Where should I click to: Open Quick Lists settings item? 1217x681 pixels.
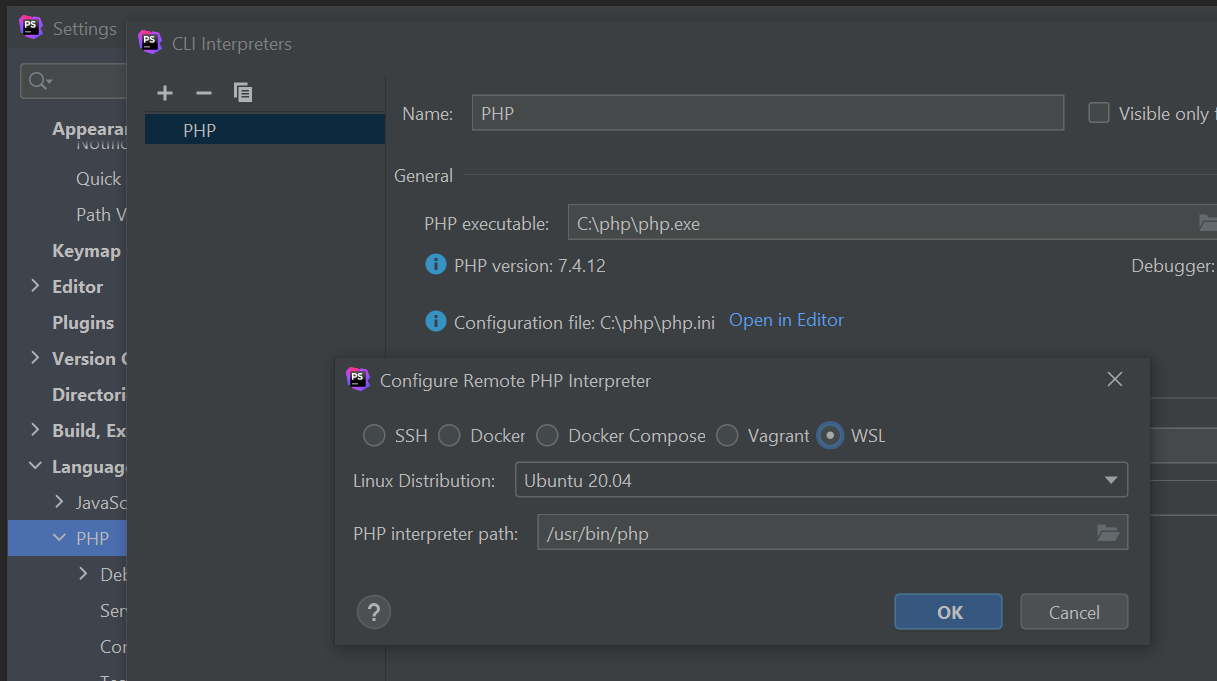coord(99,178)
